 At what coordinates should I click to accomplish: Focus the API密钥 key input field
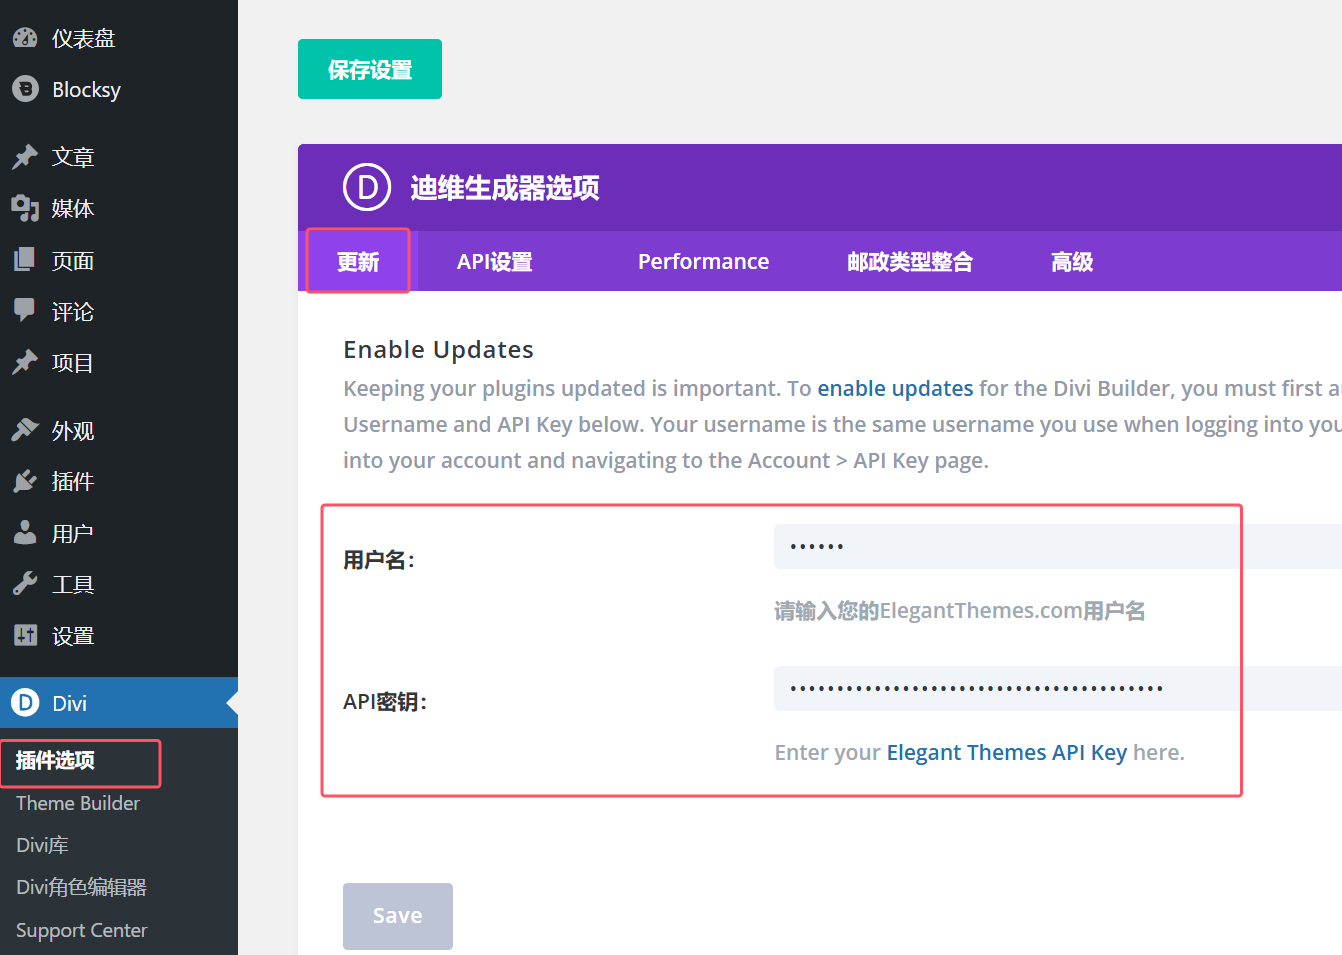(x=1058, y=688)
